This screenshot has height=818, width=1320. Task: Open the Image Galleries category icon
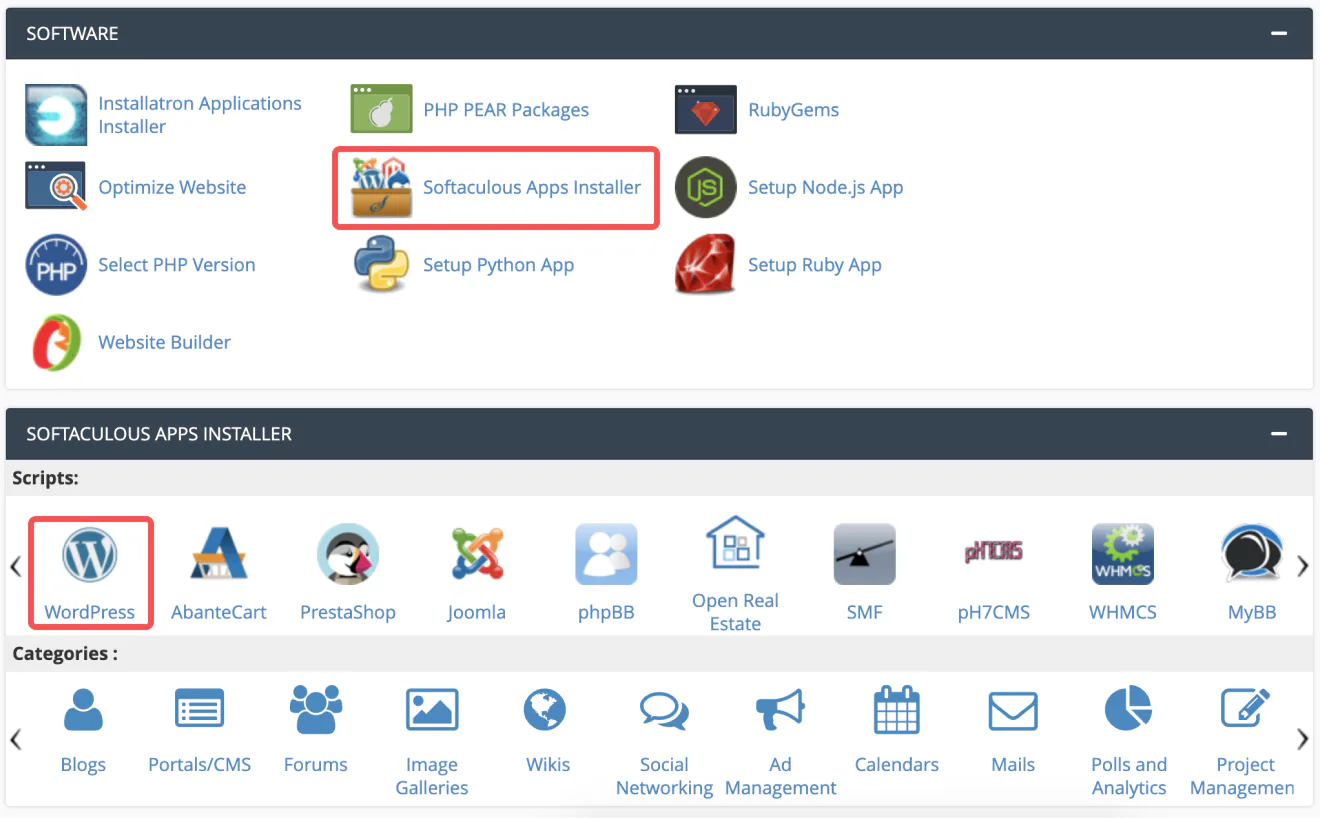click(x=432, y=711)
